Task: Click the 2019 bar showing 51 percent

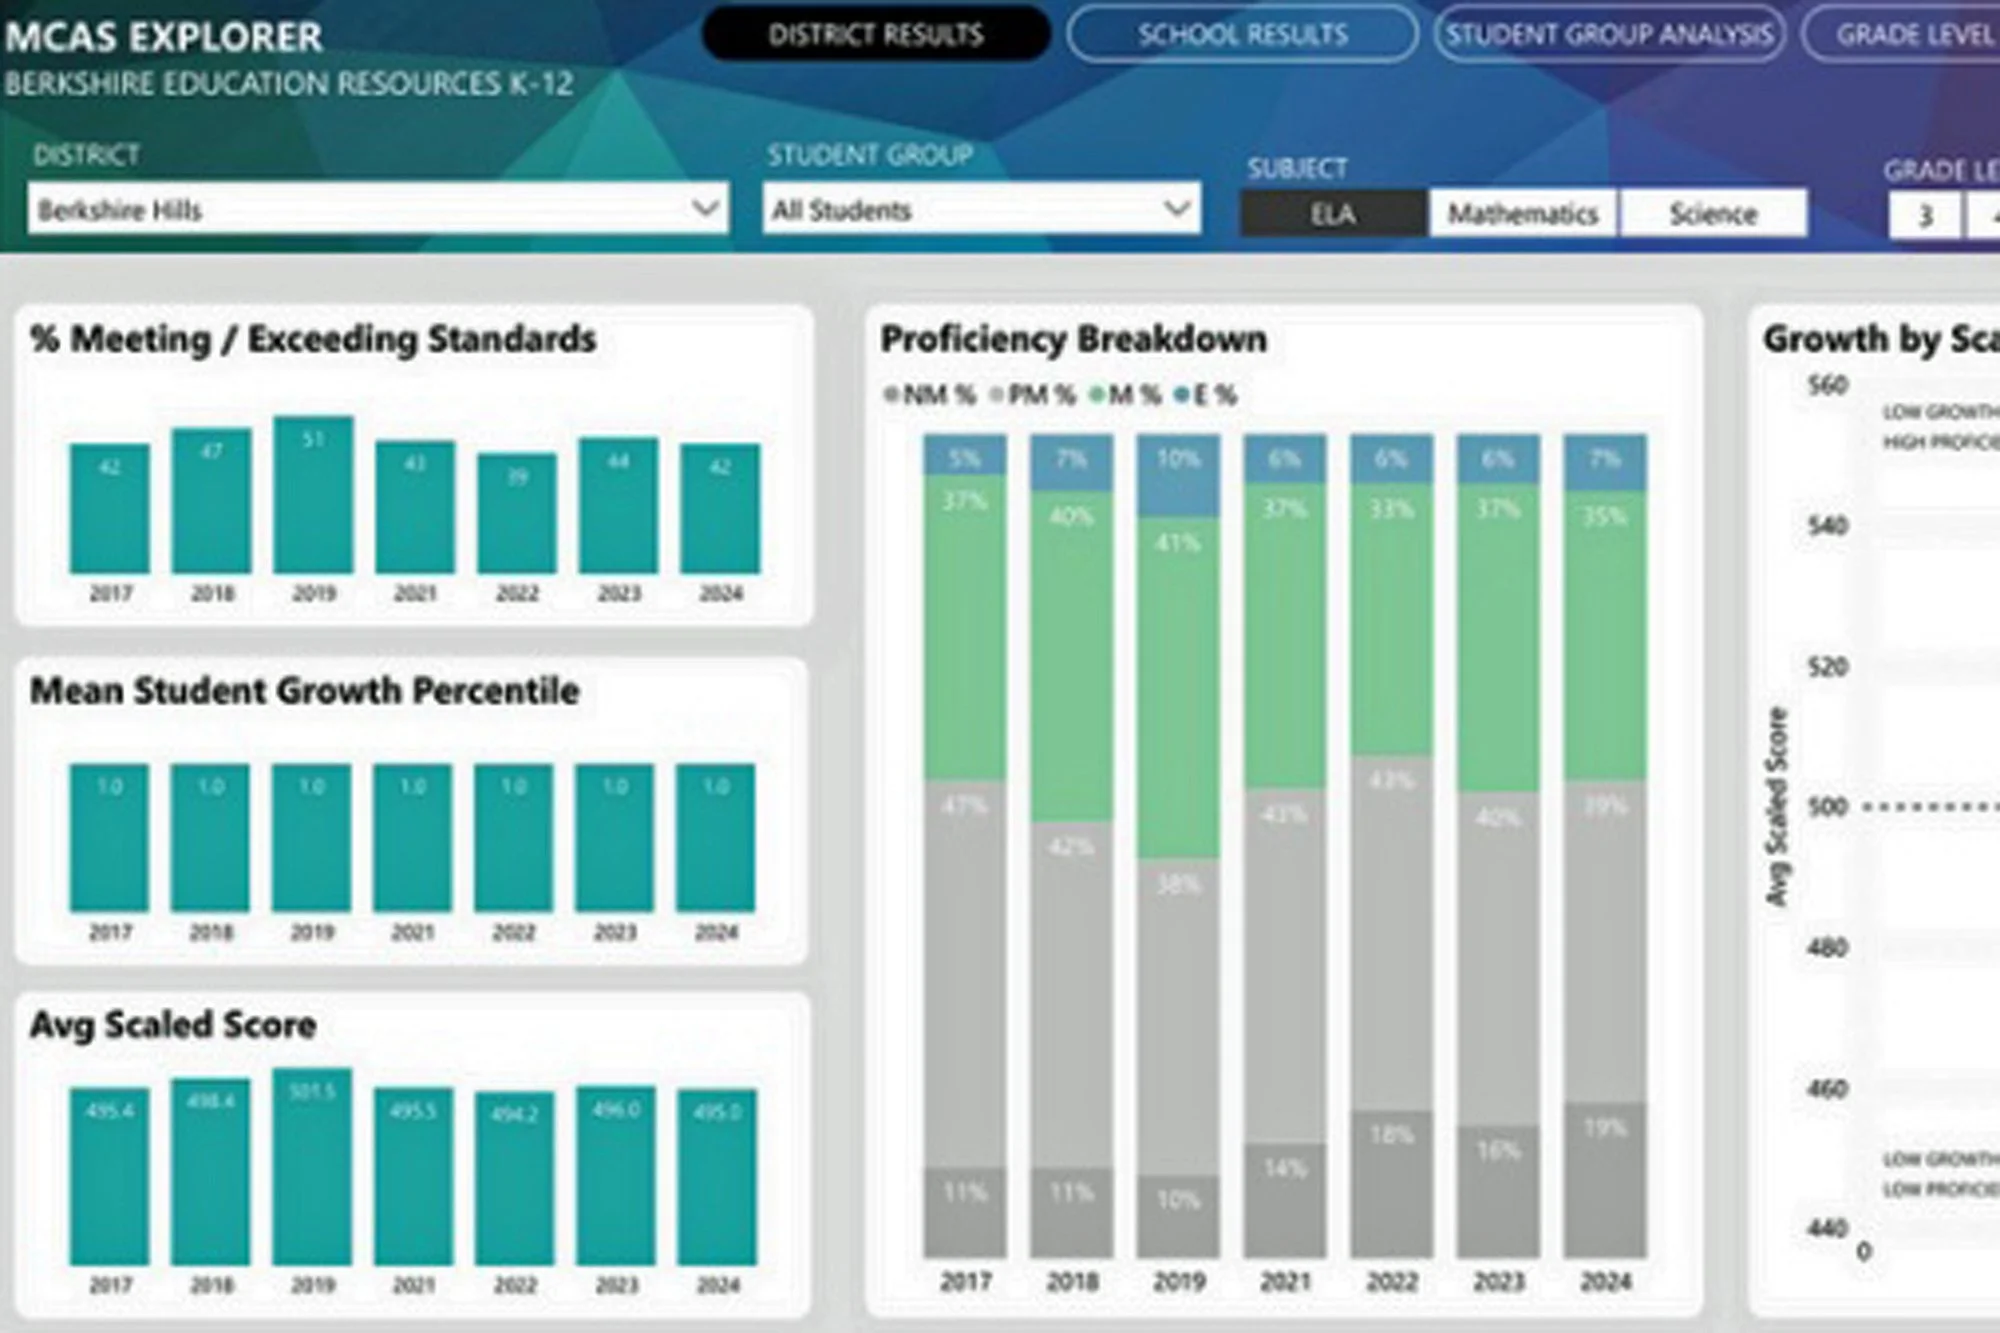Action: click(x=313, y=495)
